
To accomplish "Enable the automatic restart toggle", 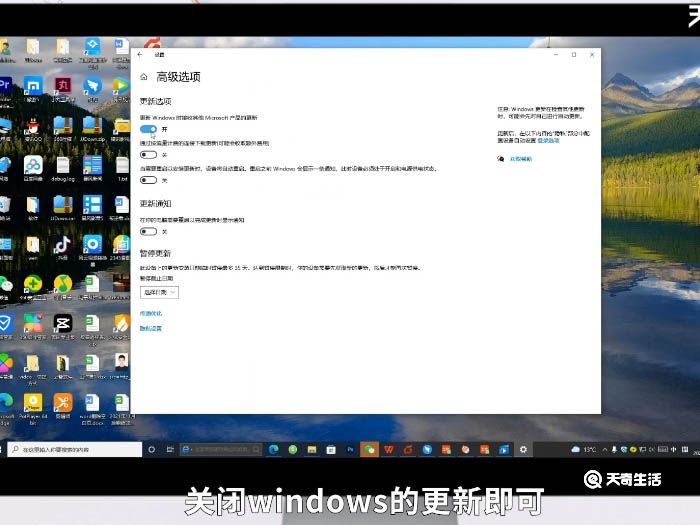I will (148, 180).
